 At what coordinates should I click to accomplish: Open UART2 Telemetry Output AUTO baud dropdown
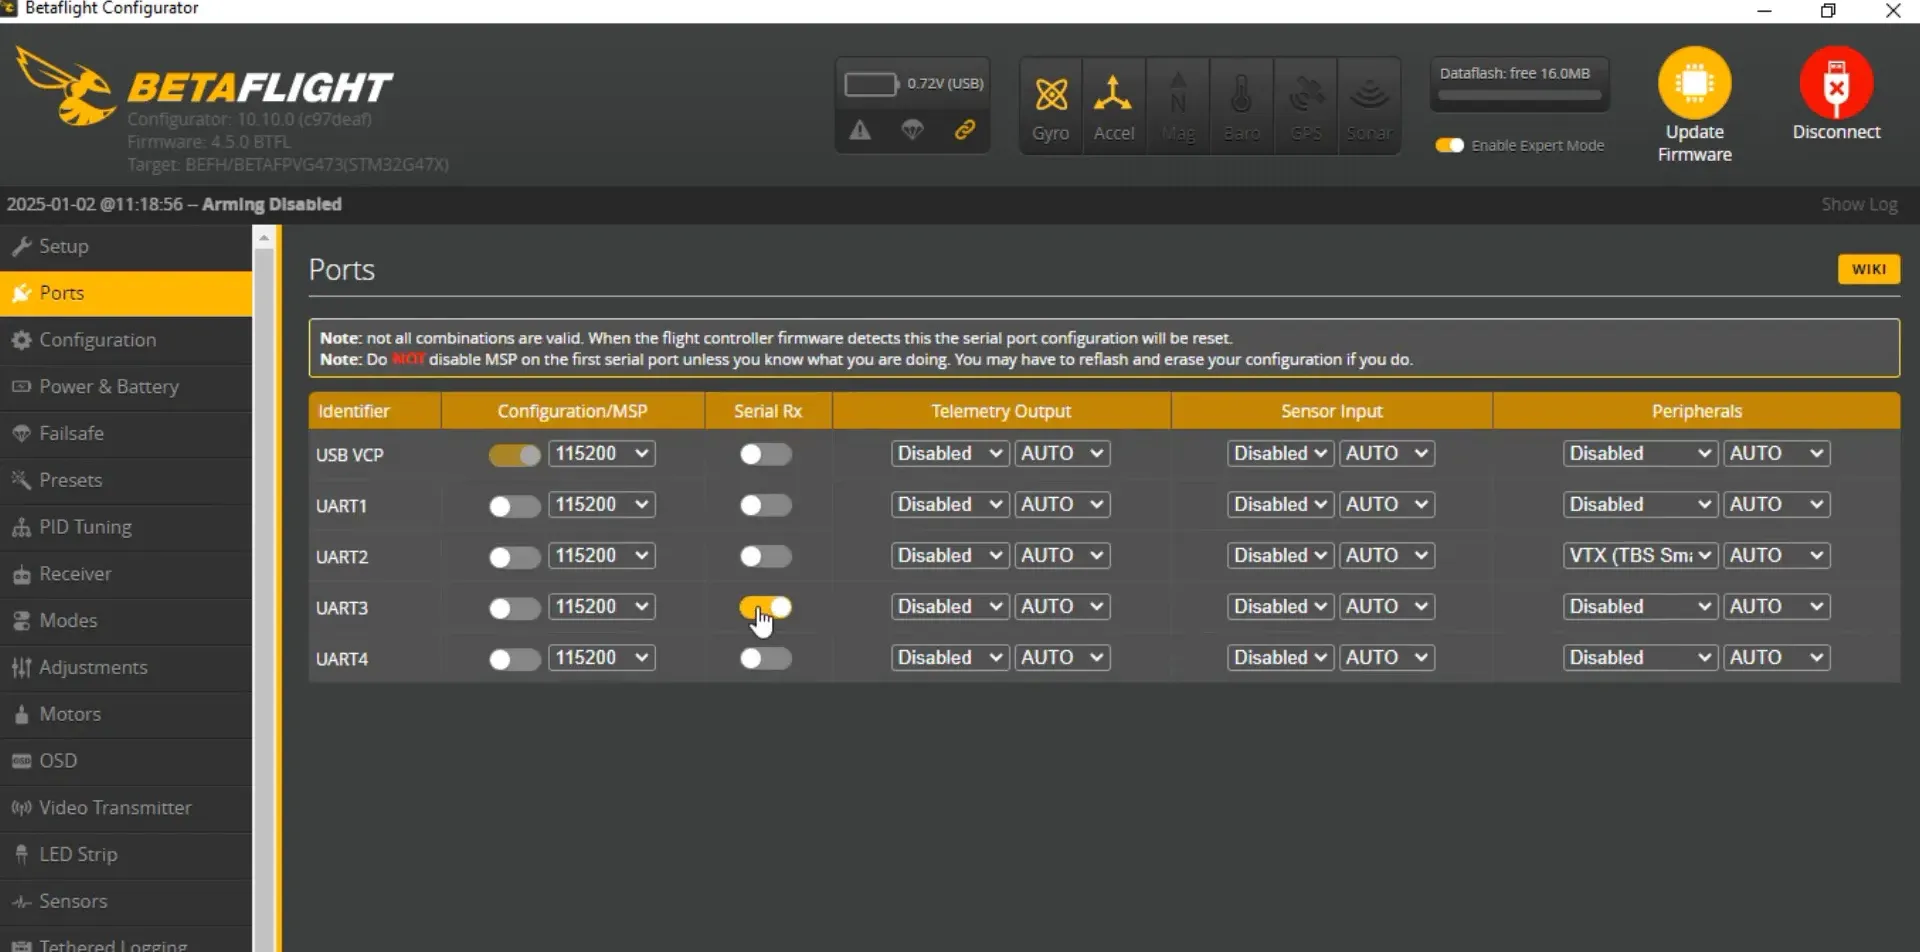click(x=1062, y=556)
